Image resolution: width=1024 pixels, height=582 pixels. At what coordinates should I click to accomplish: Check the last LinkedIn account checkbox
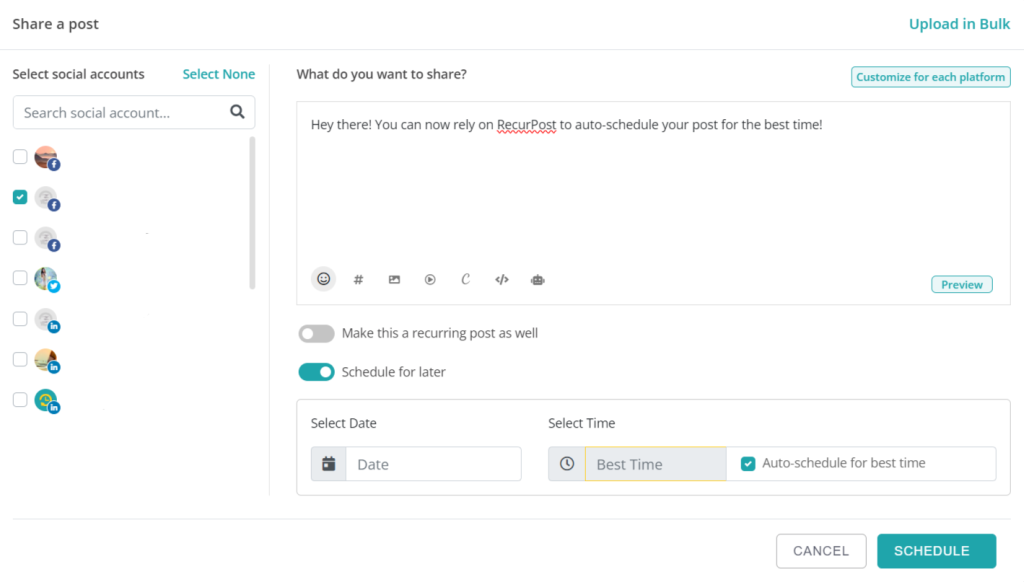pyautogui.click(x=20, y=400)
